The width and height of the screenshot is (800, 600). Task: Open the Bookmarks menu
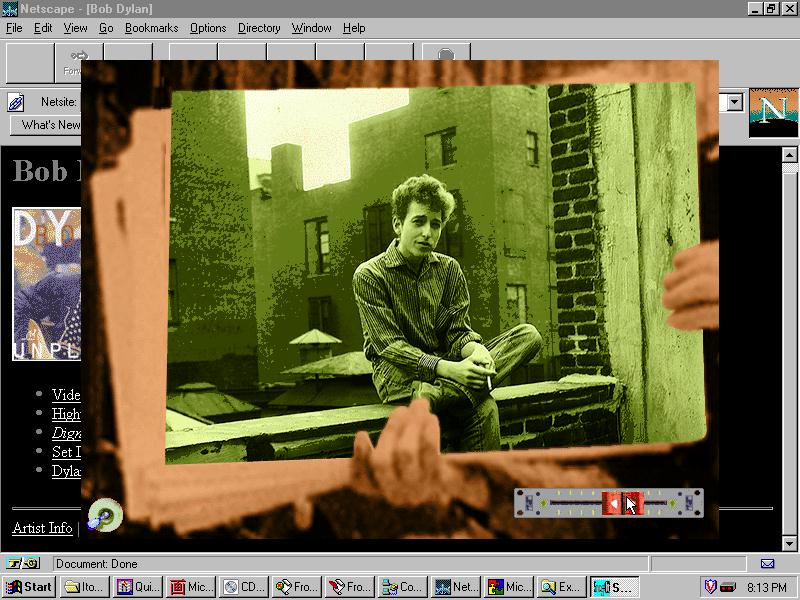[152, 28]
